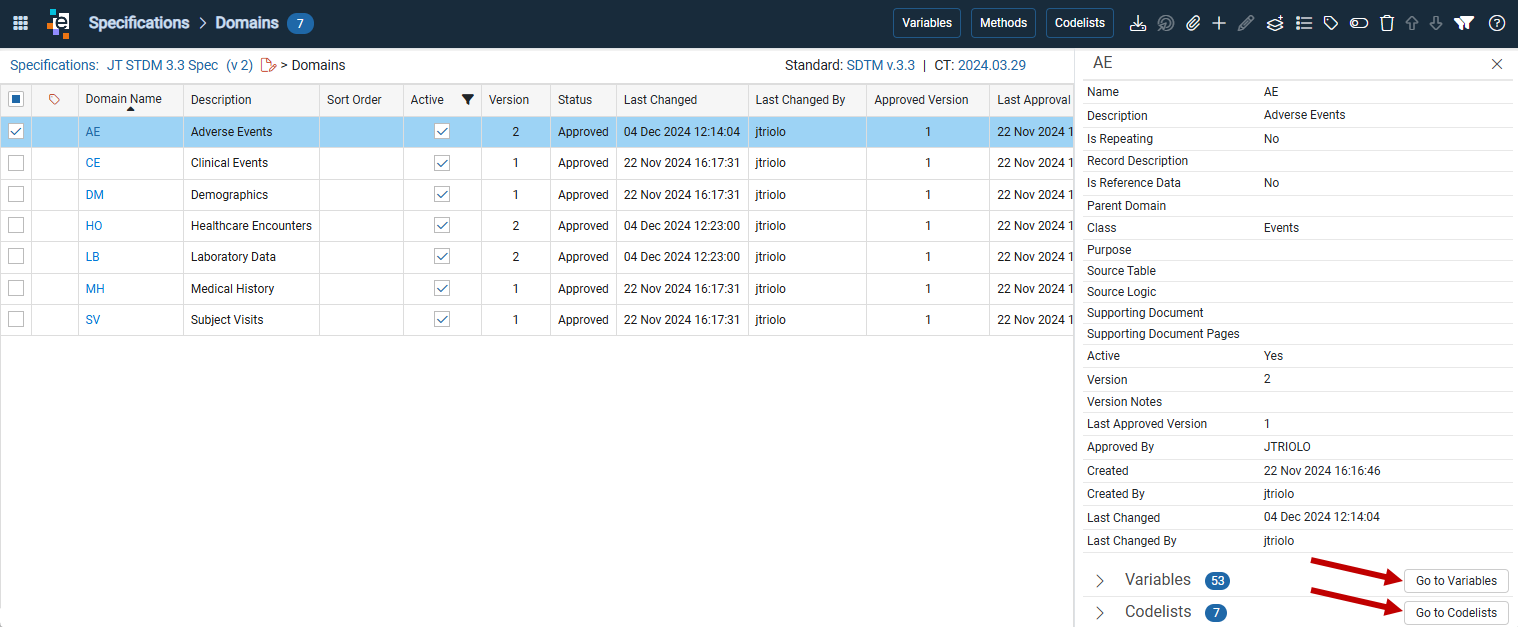Image resolution: width=1518 pixels, height=627 pixels.
Task: Add a new domain with plus icon
Action: click(x=1219, y=23)
